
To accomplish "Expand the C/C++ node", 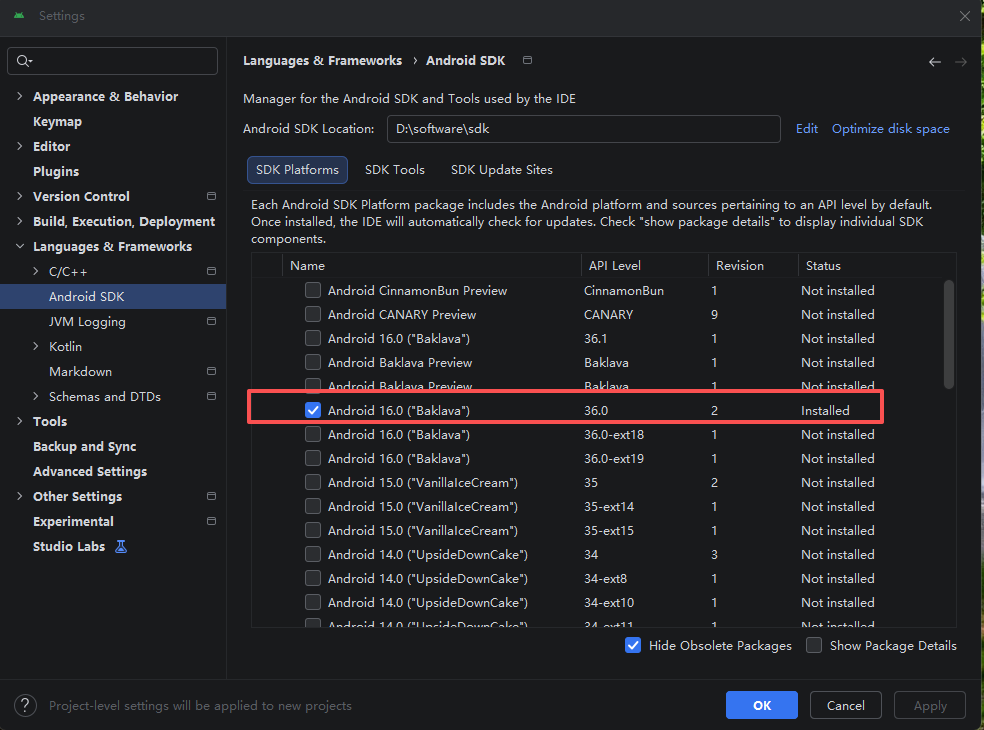I will [36, 271].
